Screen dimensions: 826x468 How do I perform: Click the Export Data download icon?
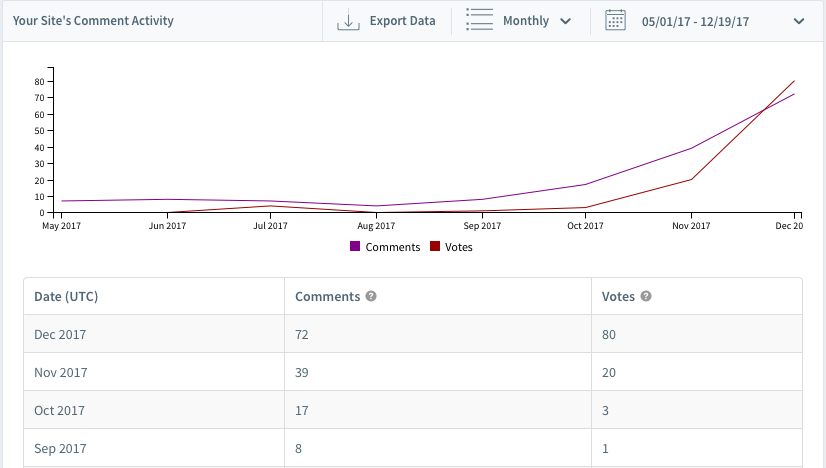coord(348,21)
